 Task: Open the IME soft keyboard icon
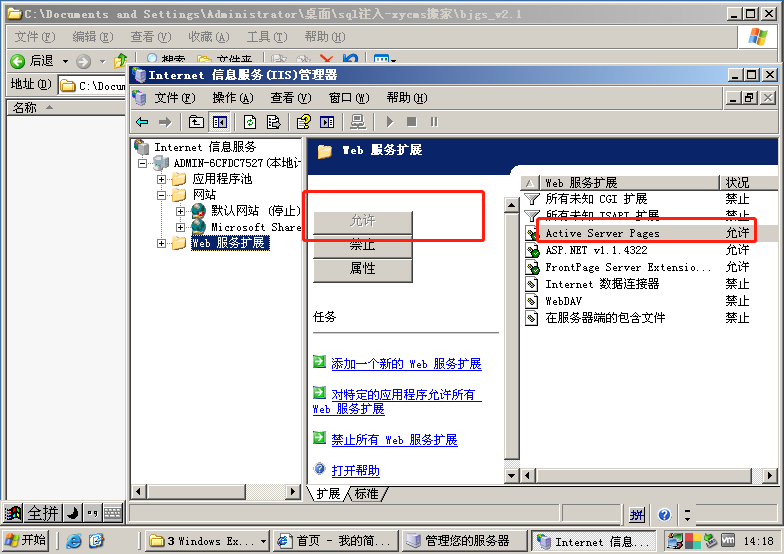[113, 513]
